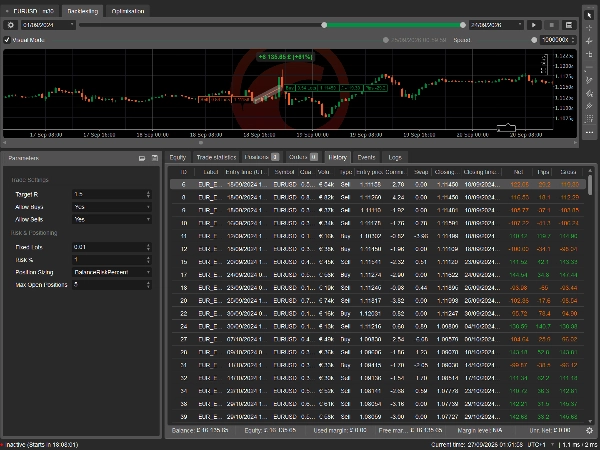The height and width of the screenshot is (450, 600).
Task: Adjust the Target R stepper arrows
Action: (148, 194)
